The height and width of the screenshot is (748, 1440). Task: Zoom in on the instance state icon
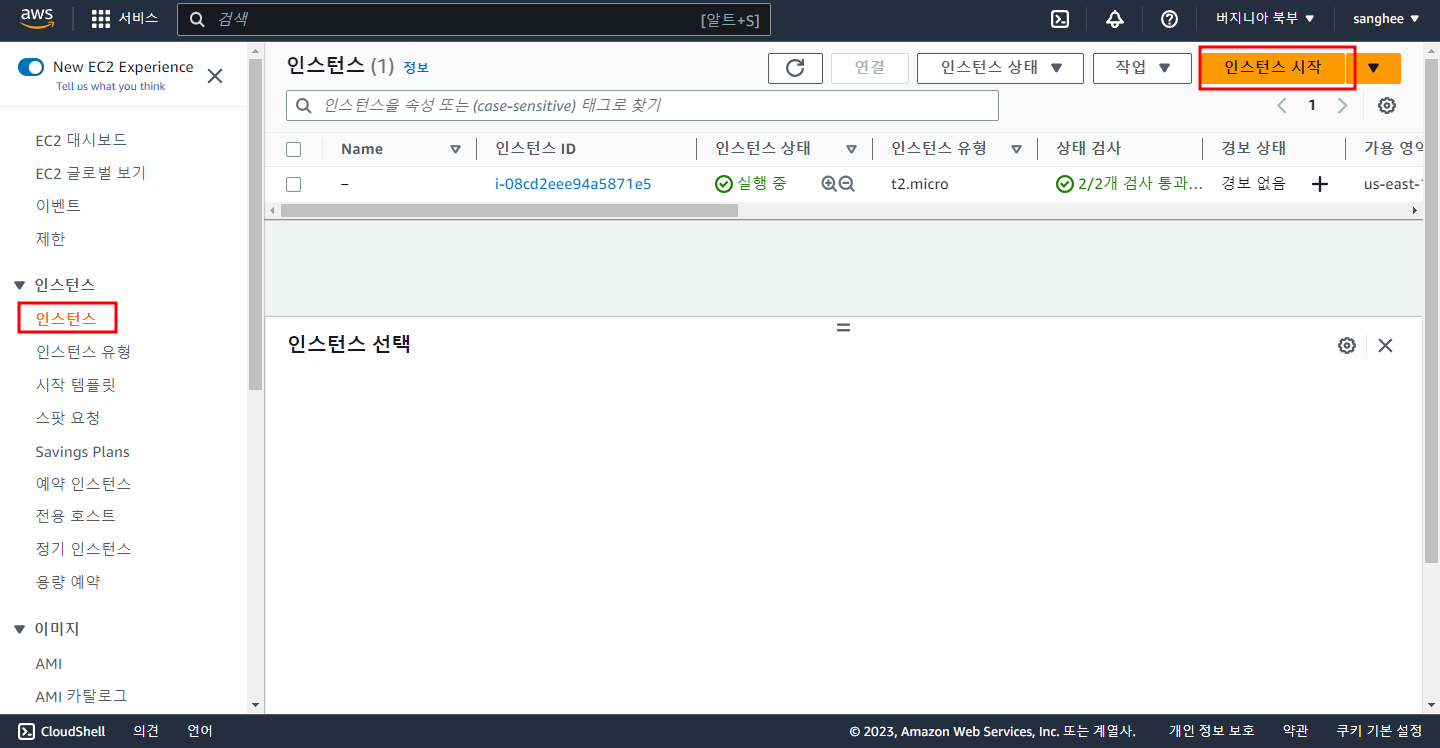[x=828, y=184]
